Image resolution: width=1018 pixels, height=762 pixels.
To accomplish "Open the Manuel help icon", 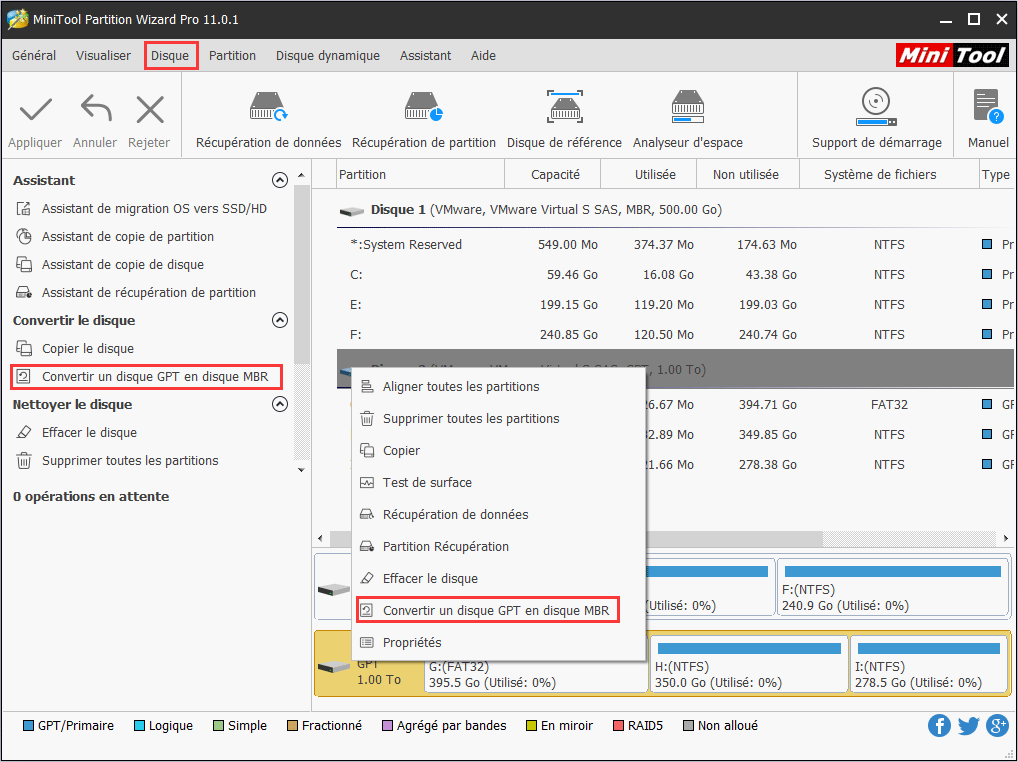I will (986, 113).
